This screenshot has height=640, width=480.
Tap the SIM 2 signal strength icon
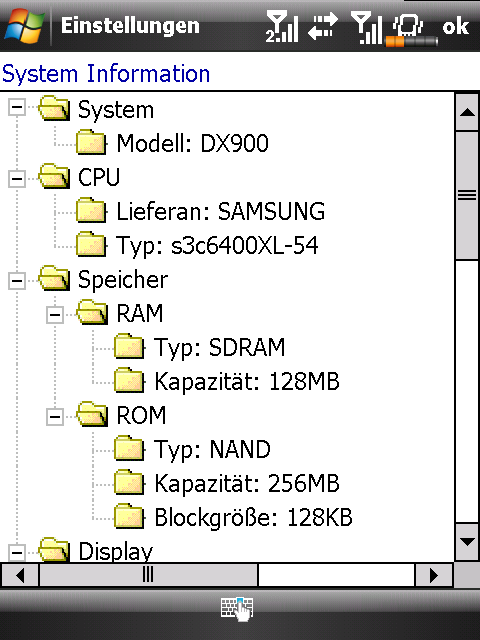click(x=282, y=26)
